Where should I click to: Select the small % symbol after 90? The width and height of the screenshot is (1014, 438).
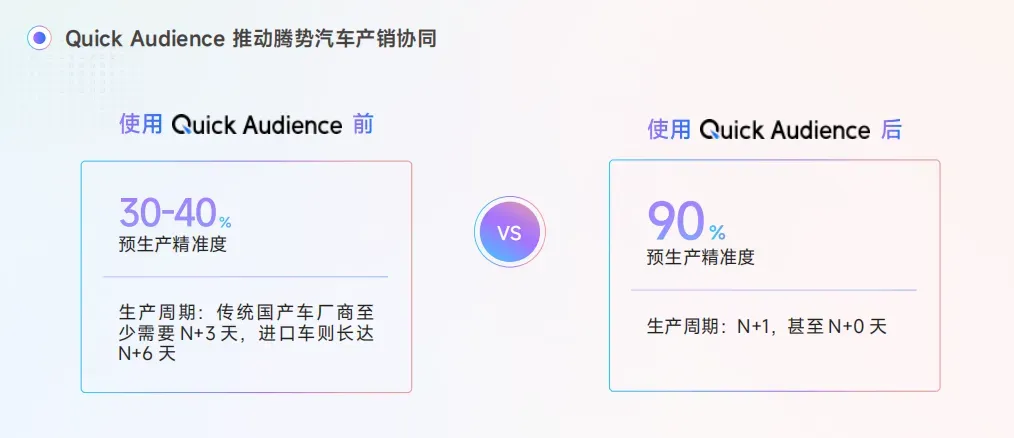pos(717,233)
